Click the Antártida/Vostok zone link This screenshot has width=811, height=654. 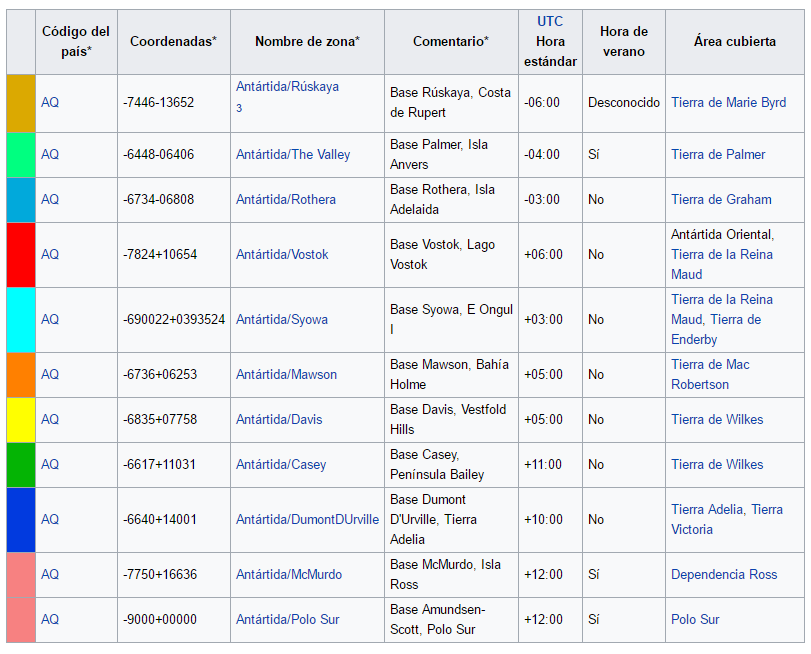coord(282,254)
